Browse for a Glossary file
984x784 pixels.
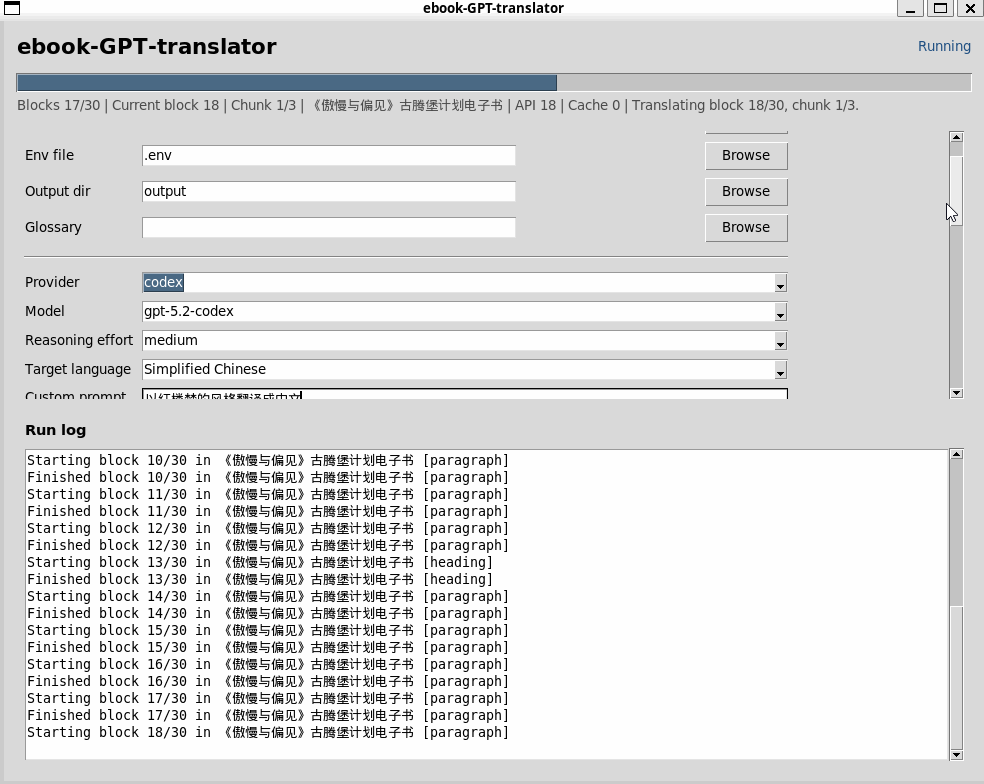746,227
